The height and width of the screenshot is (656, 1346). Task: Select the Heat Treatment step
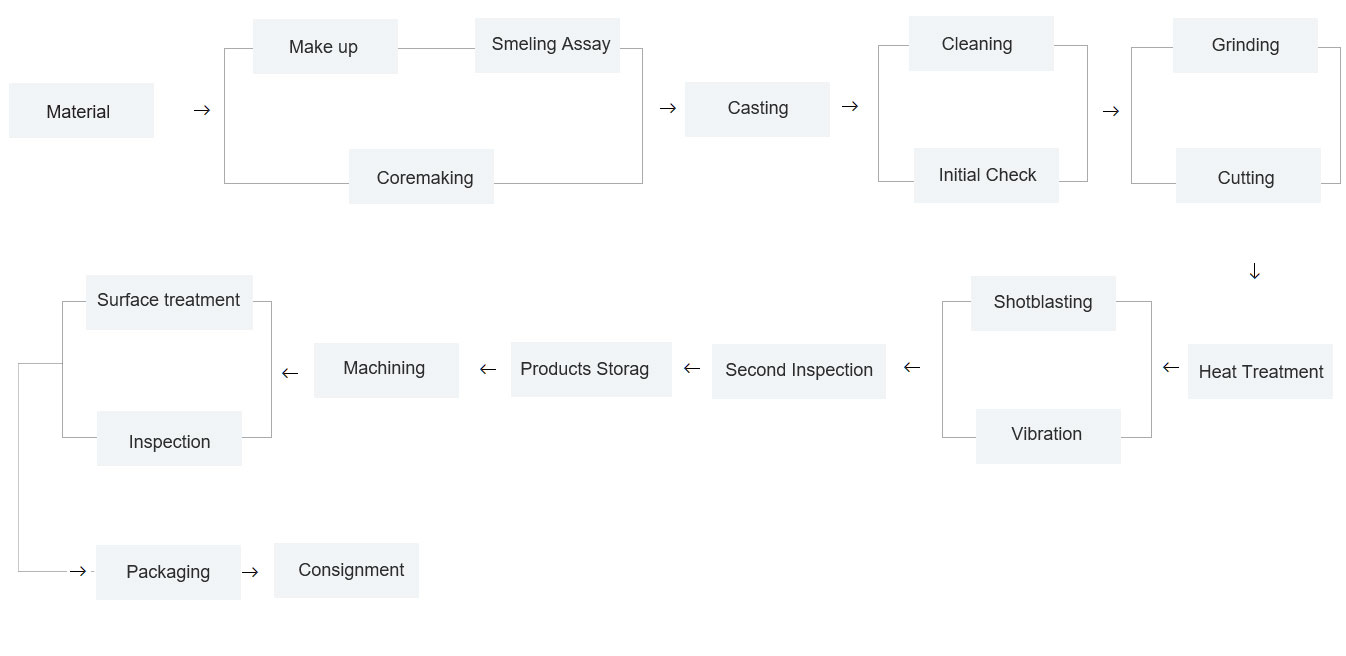click(x=1260, y=371)
